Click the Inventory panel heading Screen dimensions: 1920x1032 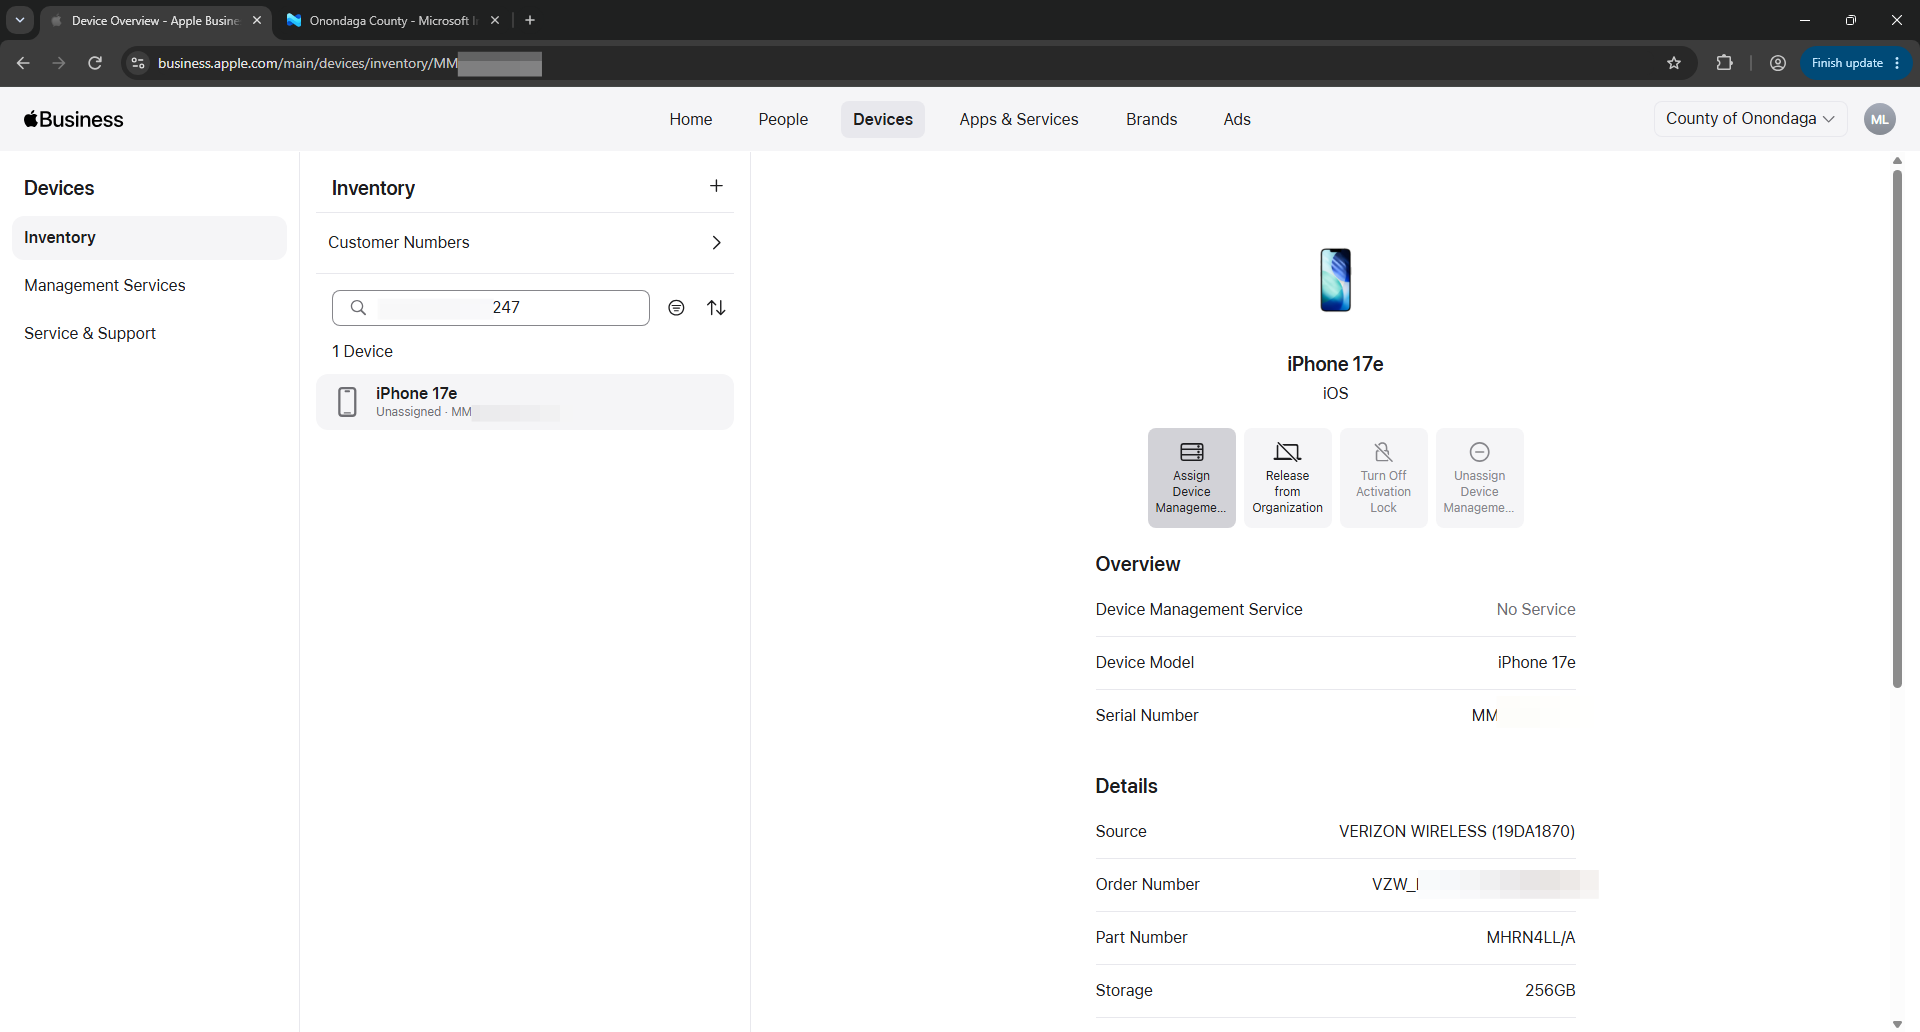(x=373, y=188)
